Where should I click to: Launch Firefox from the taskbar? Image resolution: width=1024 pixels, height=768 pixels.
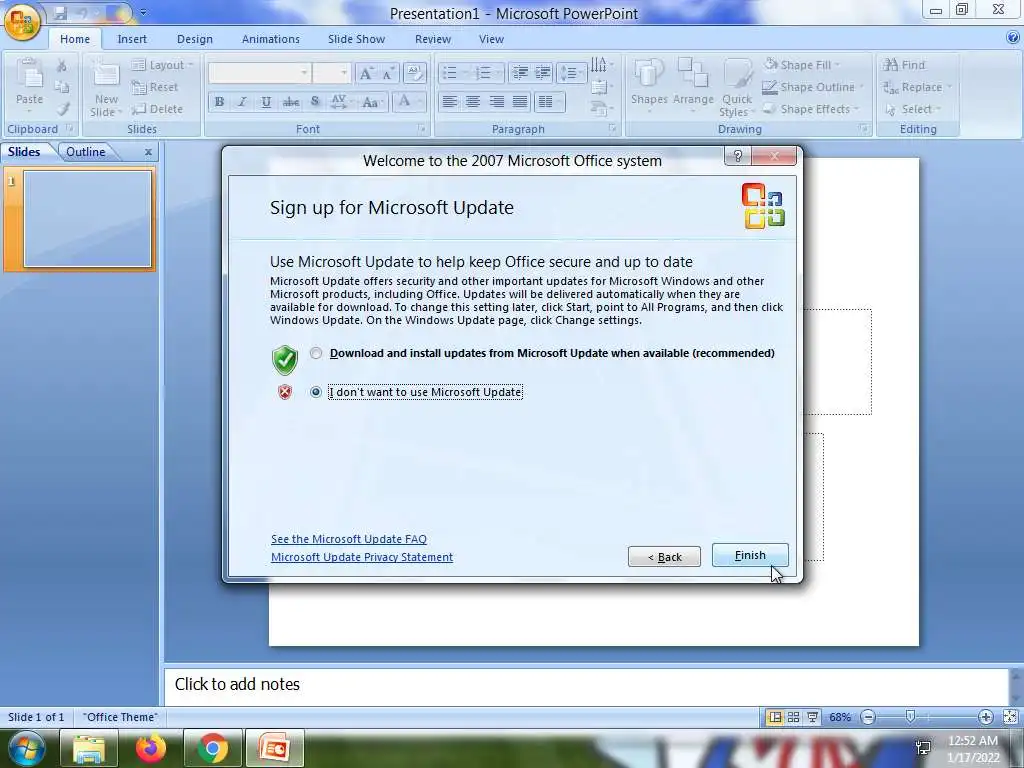[x=151, y=748]
